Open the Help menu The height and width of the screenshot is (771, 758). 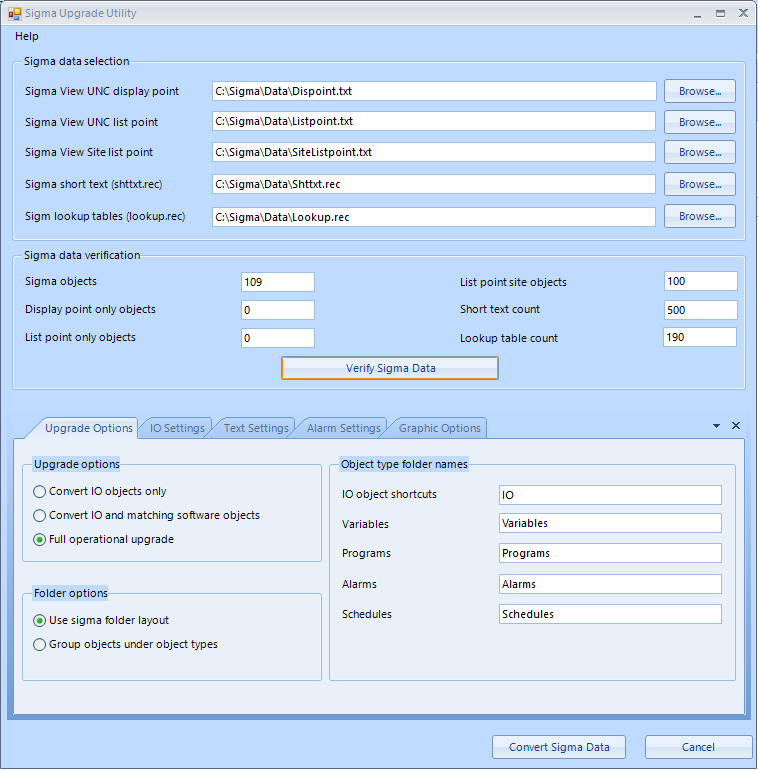27,36
